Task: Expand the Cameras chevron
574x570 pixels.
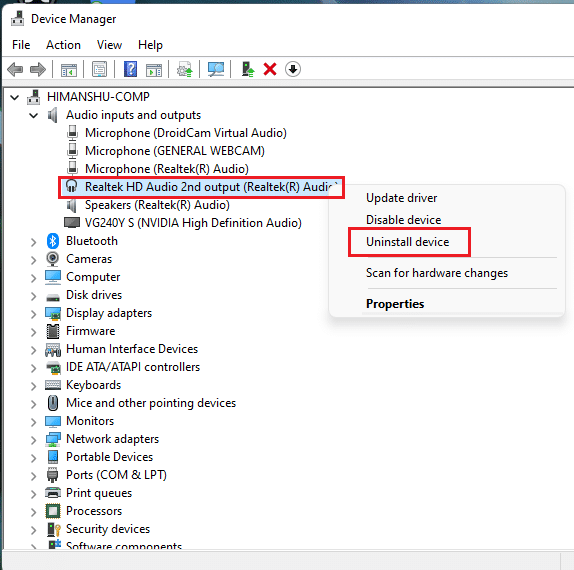Action: click(x=34, y=260)
